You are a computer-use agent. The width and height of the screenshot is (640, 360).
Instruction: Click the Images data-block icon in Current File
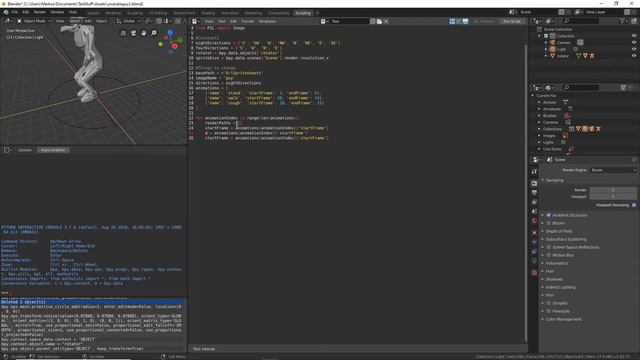click(x=565, y=136)
